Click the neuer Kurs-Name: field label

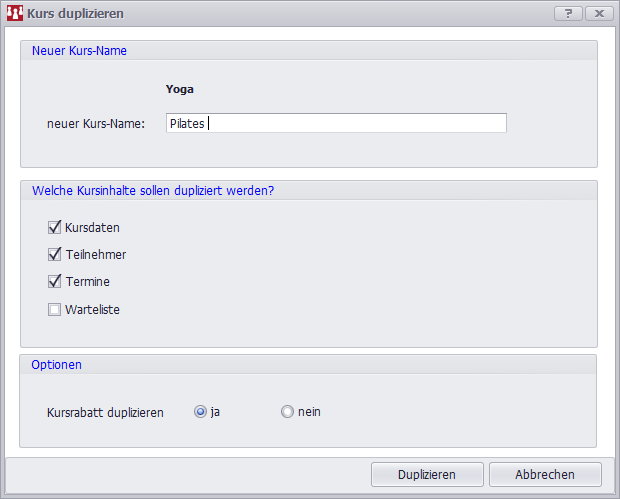(96, 124)
